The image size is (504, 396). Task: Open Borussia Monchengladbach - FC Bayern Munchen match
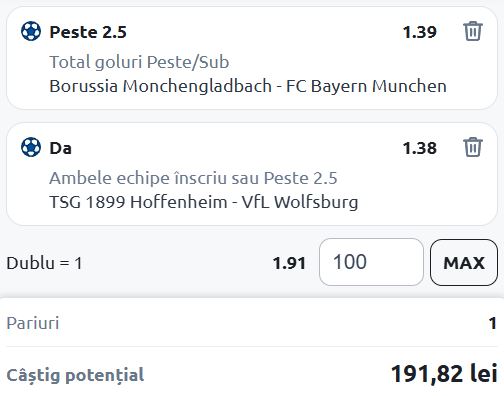pyautogui.click(x=248, y=86)
